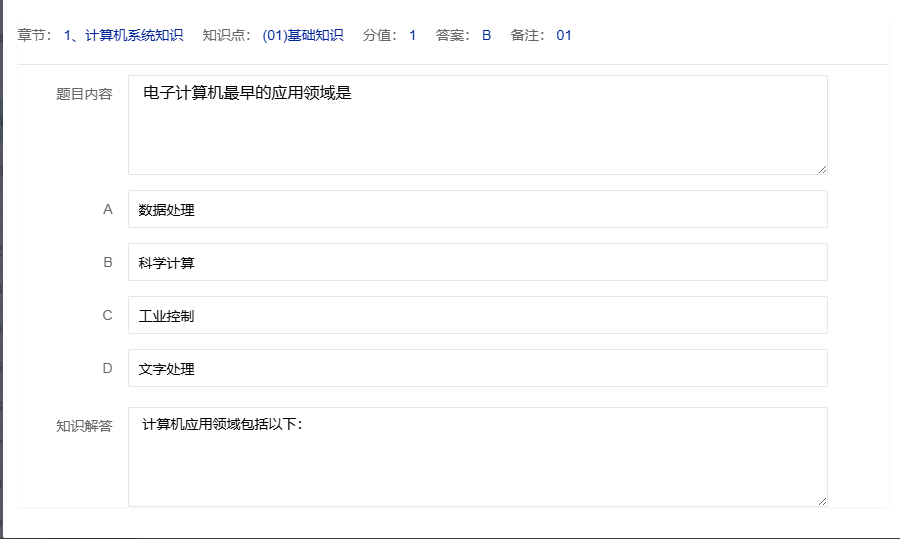Click the chapter value 1、计算机系统知识
900x539 pixels.
(123, 35)
